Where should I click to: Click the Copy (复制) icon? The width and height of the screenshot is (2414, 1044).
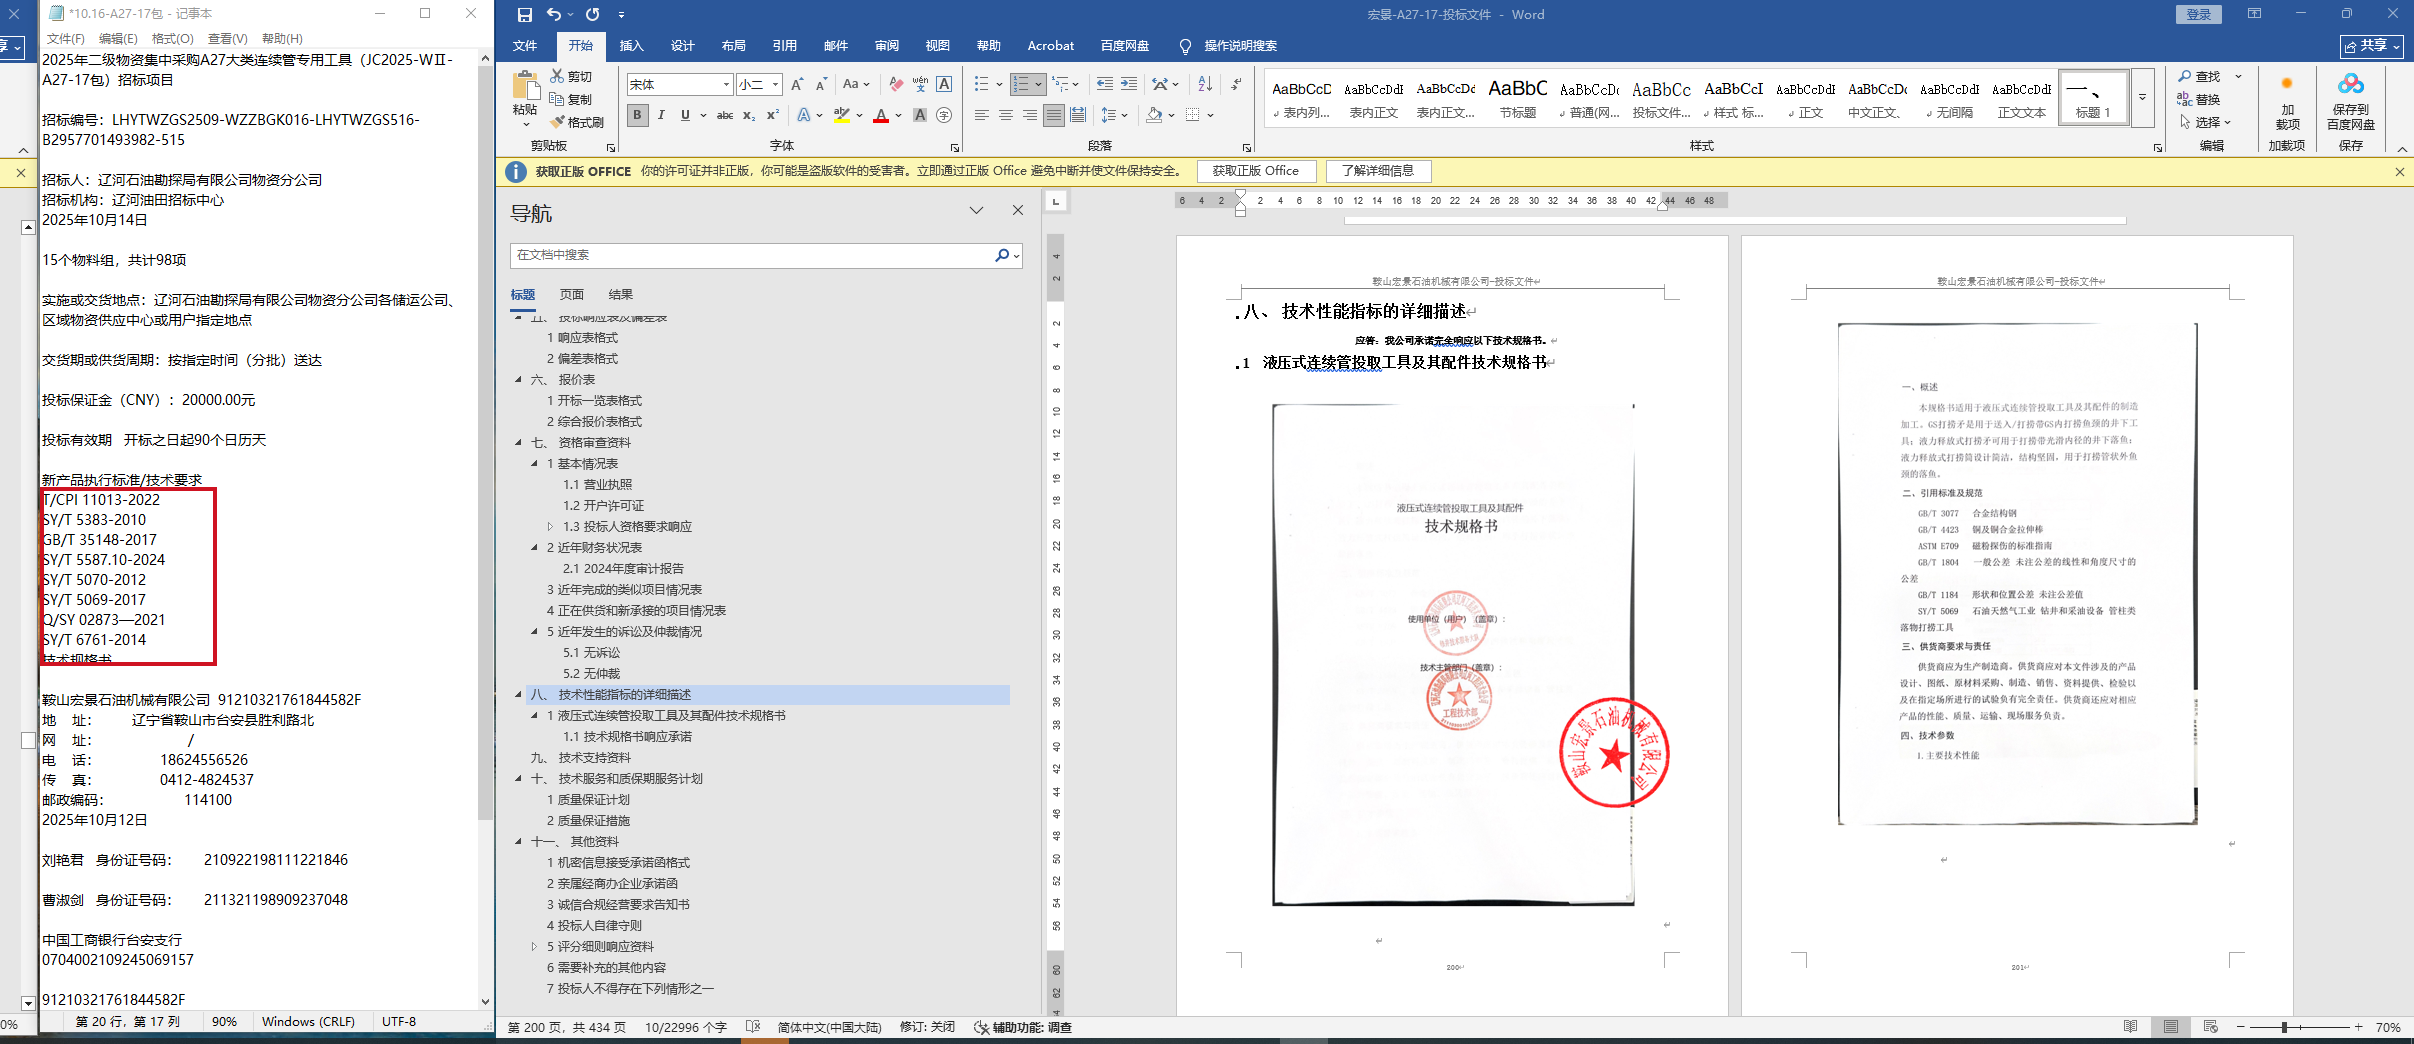click(557, 99)
